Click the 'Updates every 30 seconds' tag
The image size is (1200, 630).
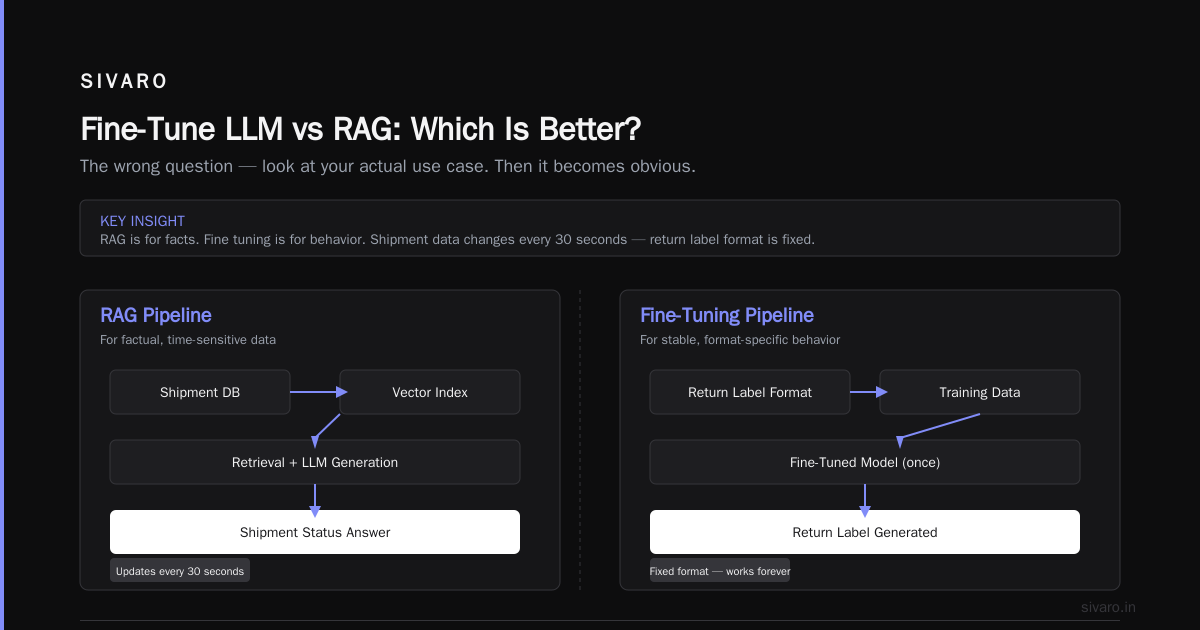coord(180,571)
